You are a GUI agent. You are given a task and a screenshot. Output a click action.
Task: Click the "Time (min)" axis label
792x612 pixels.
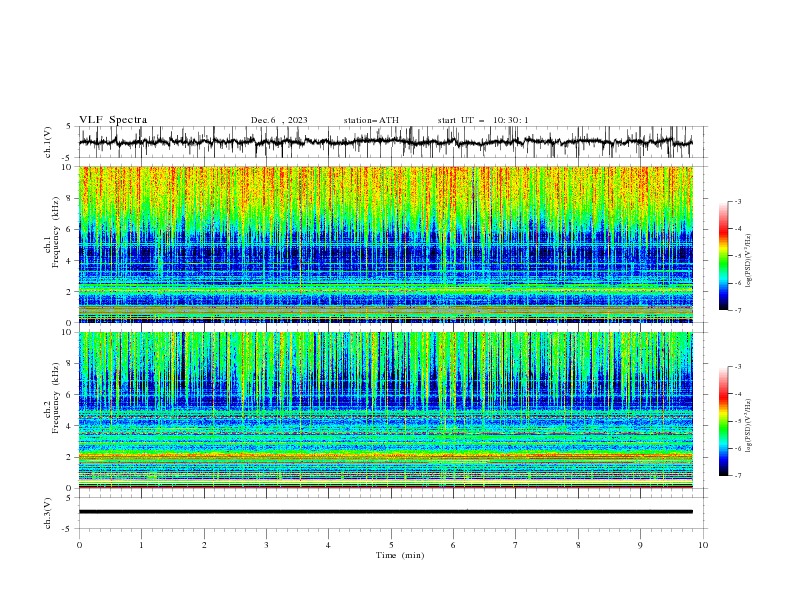(x=400, y=555)
